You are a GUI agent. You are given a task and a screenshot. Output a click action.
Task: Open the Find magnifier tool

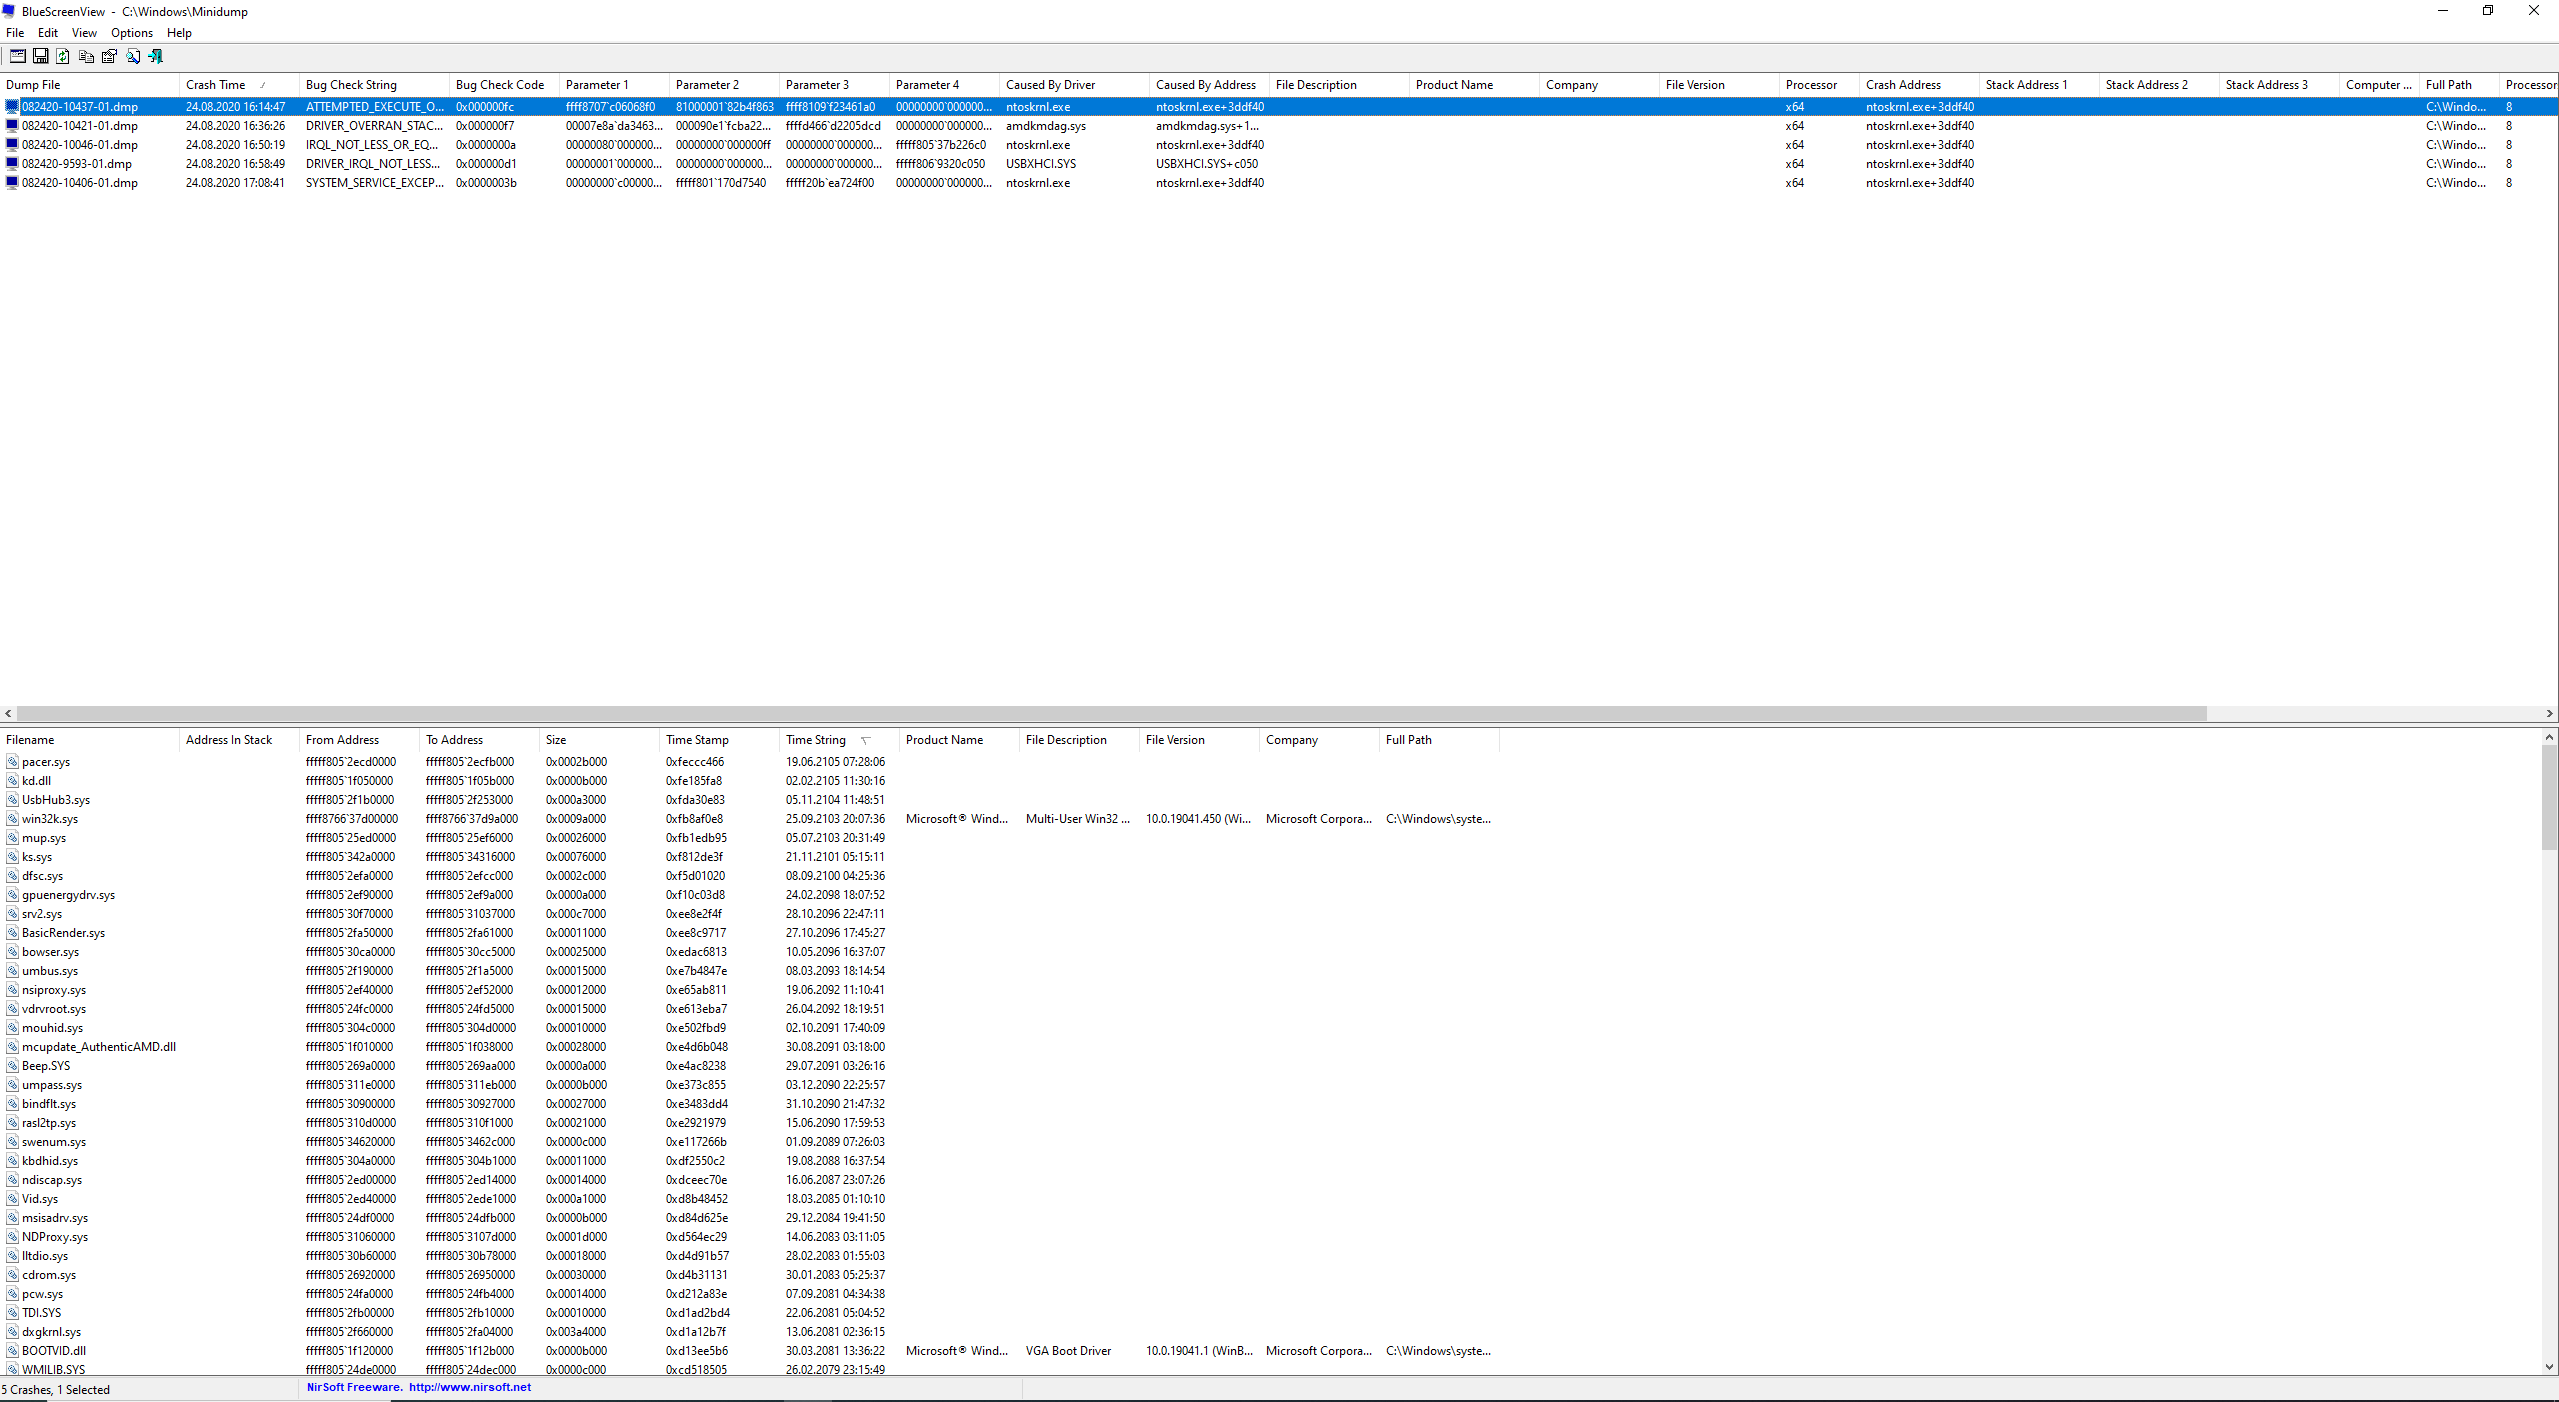(132, 56)
